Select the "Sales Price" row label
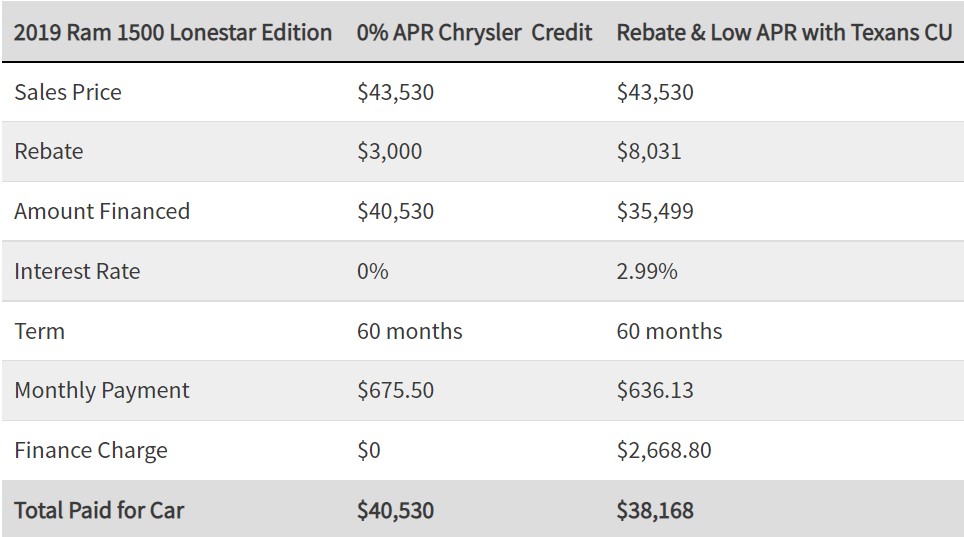The image size is (964, 537). 68,92
